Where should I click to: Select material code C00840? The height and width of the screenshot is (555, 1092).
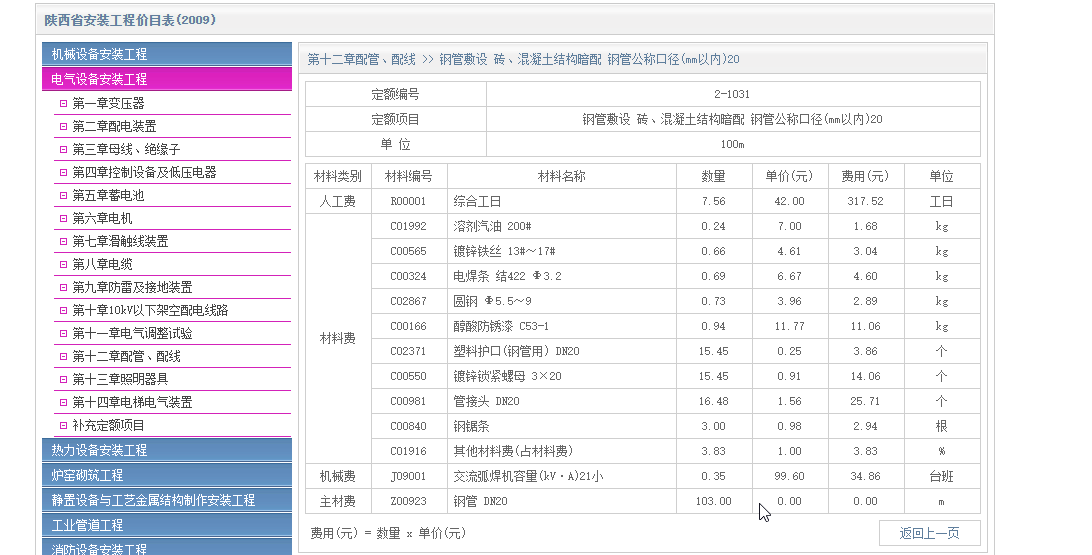(x=408, y=427)
